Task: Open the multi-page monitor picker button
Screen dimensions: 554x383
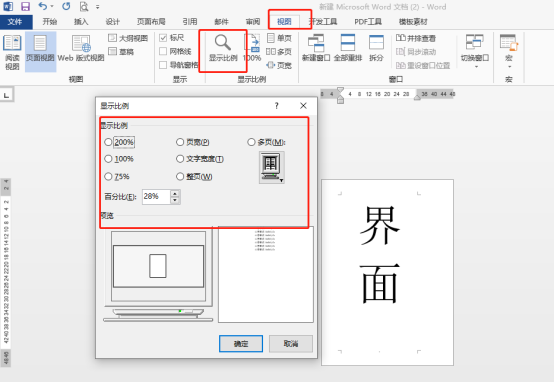Action: (272, 167)
